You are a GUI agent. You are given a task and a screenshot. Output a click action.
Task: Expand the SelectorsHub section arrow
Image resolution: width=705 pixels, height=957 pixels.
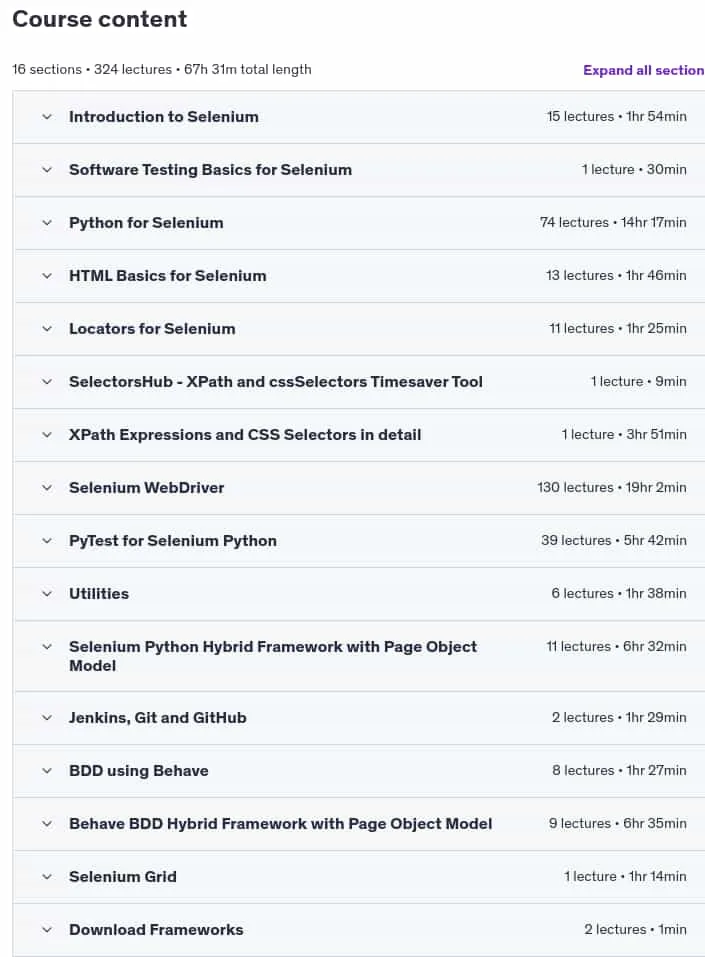(x=47, y=382)
